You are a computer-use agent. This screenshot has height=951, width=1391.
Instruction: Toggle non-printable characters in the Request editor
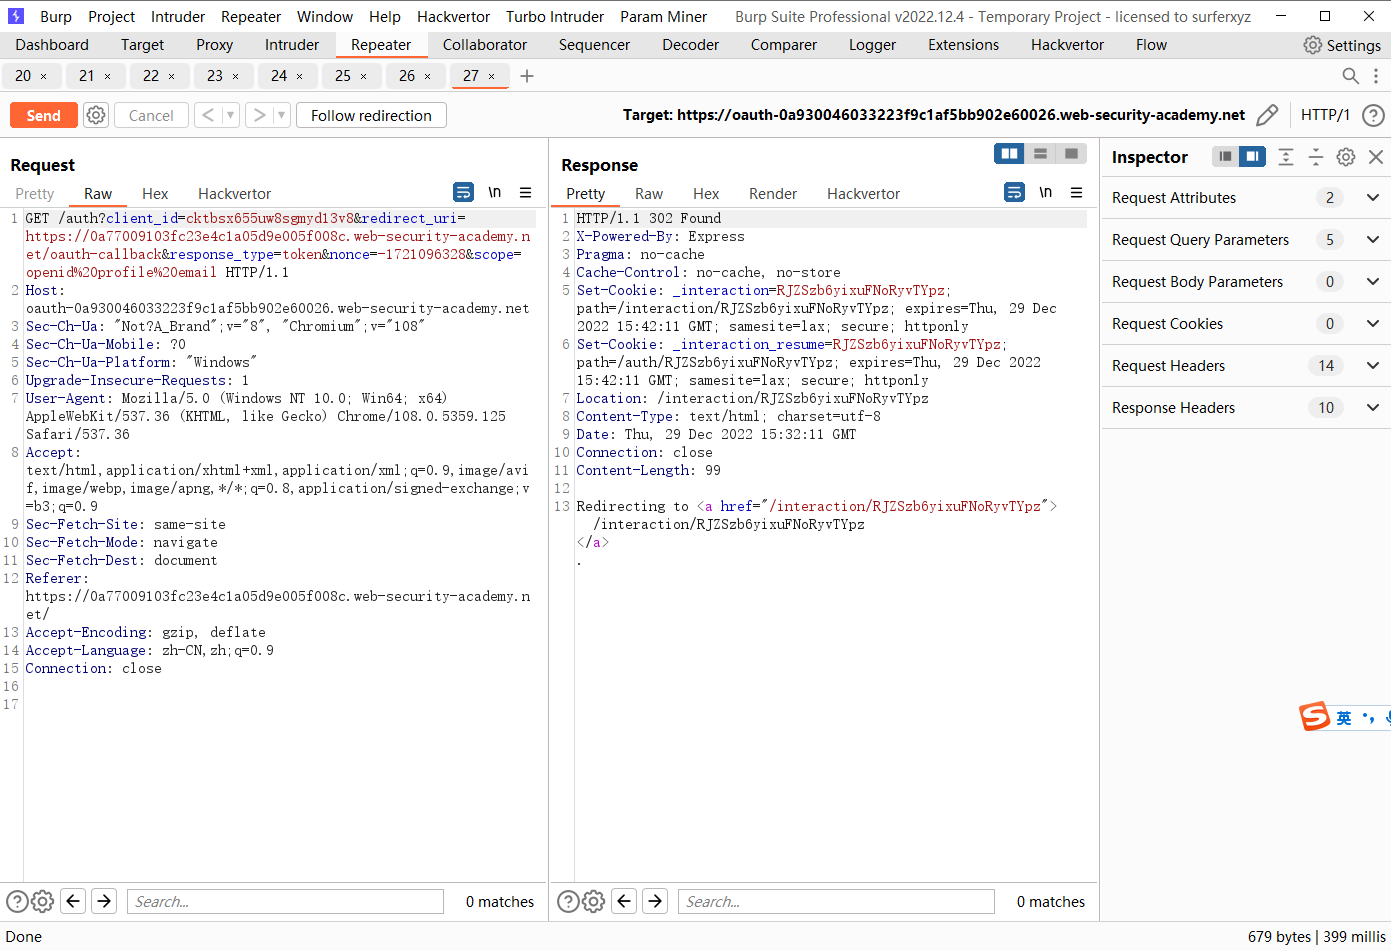(495, 192)
